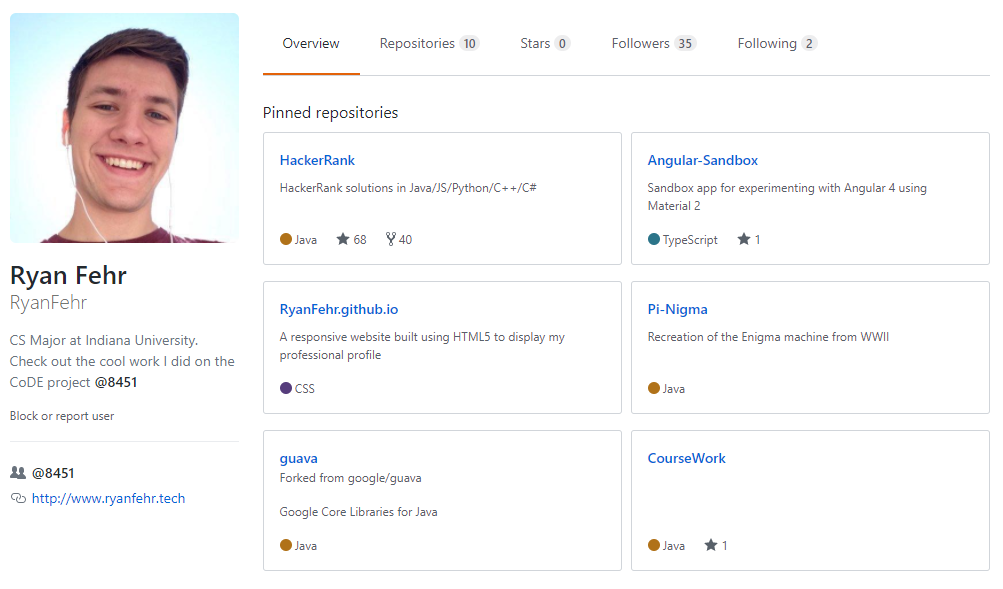This screenshot has width=1003, height=589.
Task: Click the star icon on HackerRank repository
Action: point(344,238)
